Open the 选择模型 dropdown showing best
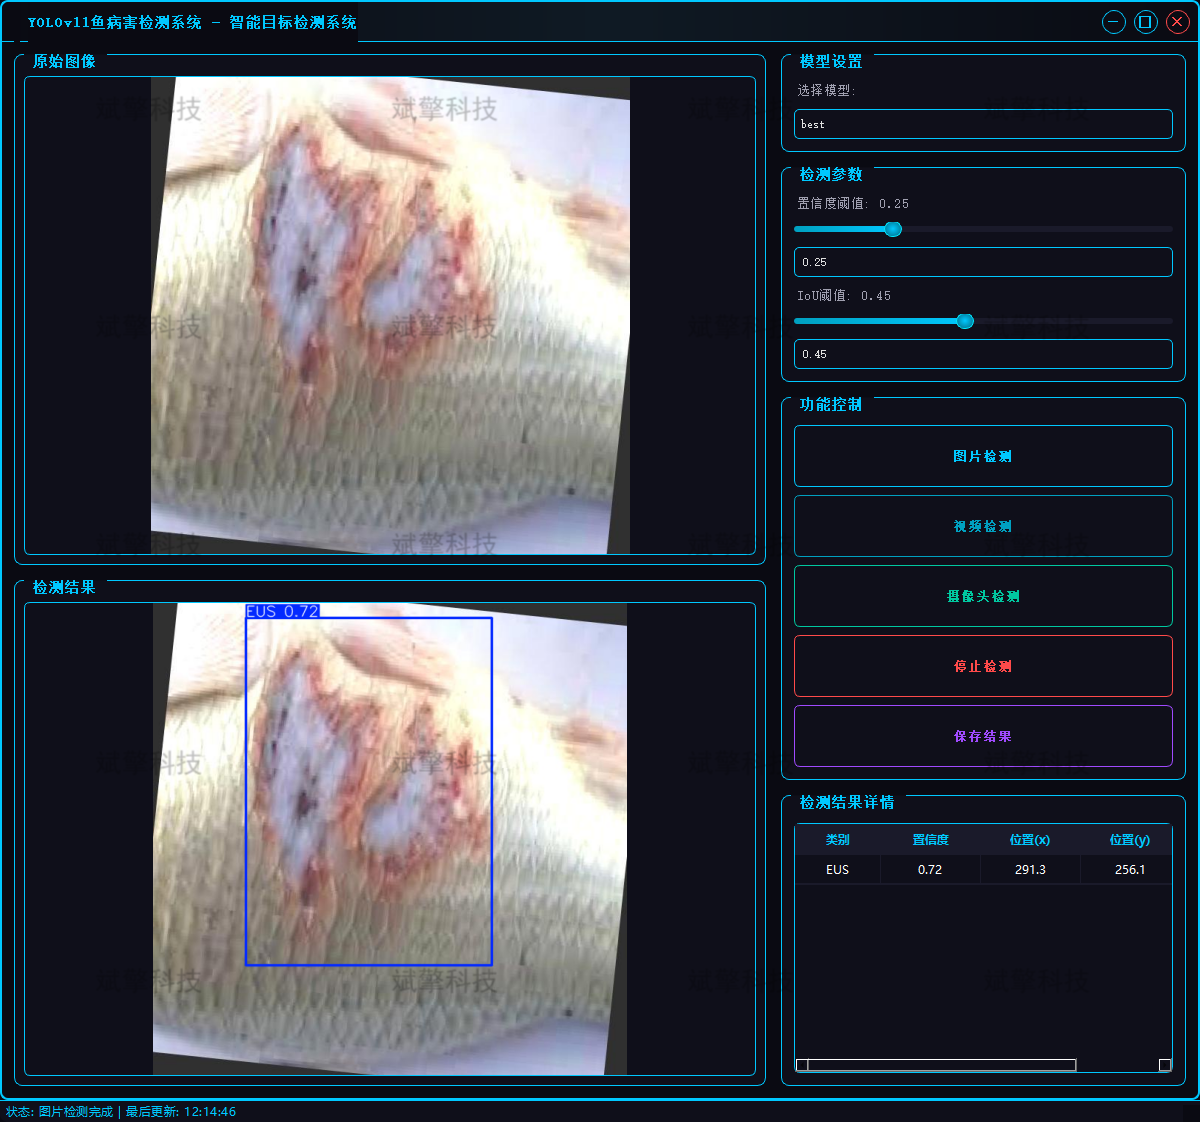This screenshot has height=1122, width=1200. click(x=983, y=124)
